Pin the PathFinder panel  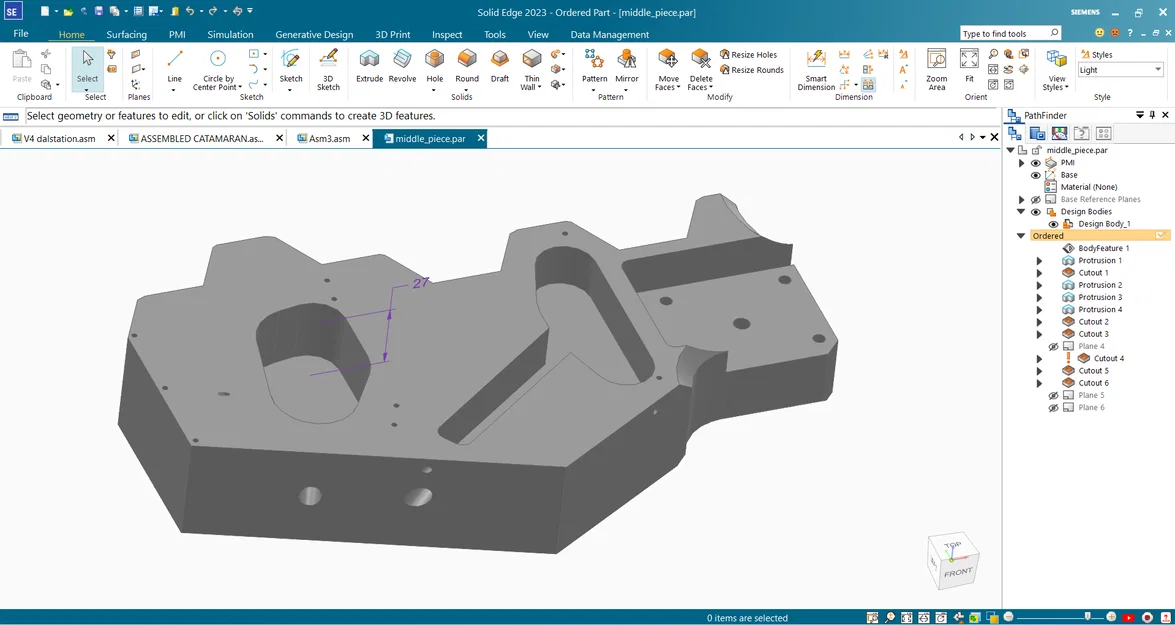pos(1152,115)
